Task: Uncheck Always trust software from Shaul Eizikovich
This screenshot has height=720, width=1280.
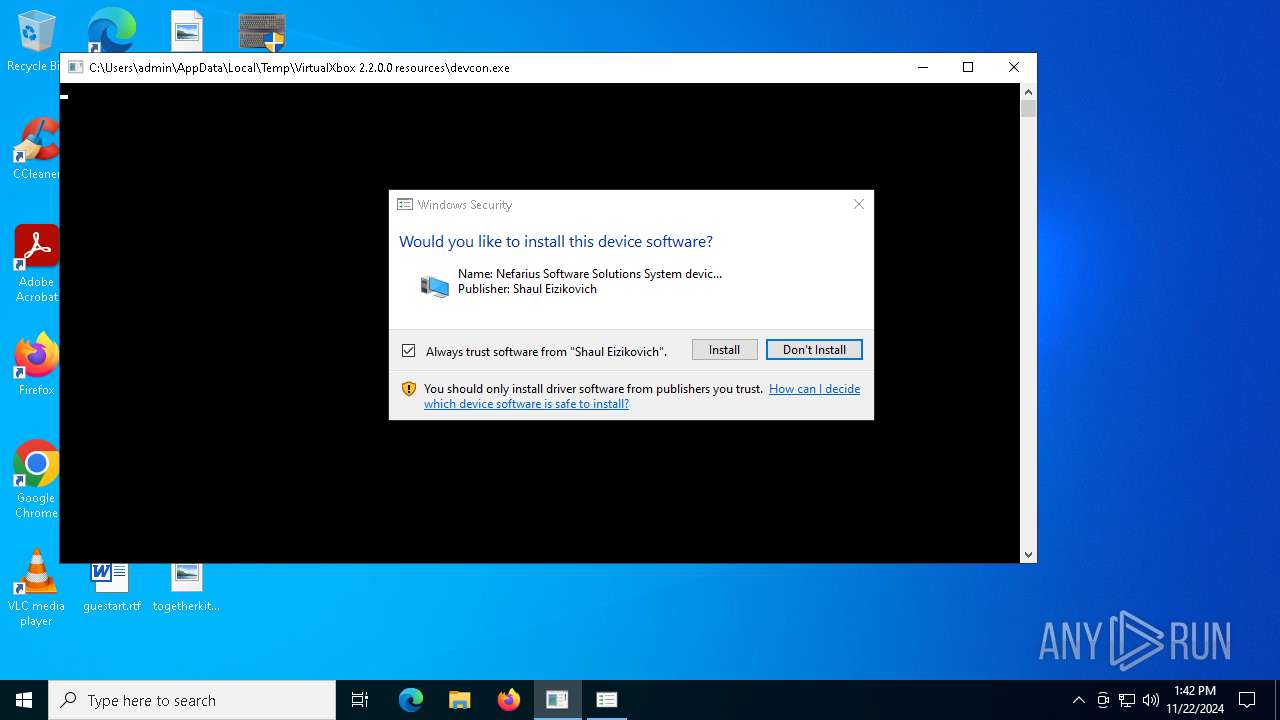Action: (408, 351)
